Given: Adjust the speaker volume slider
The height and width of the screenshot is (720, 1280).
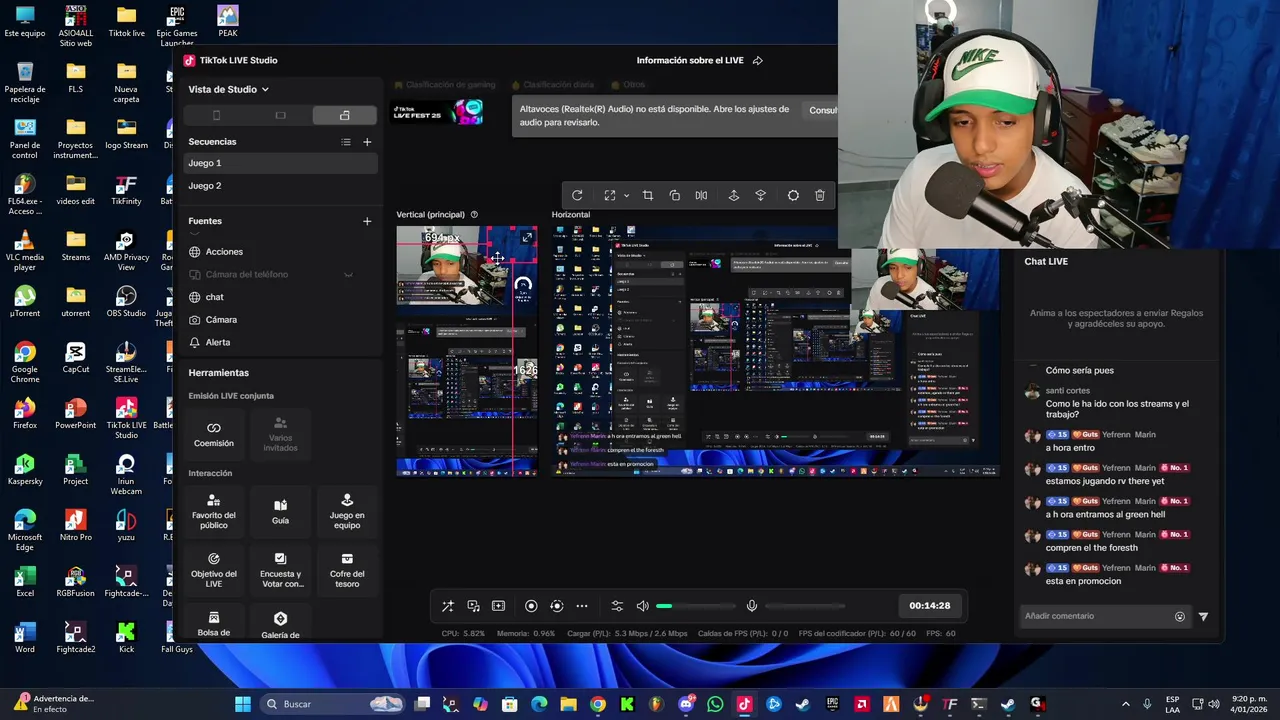Looking at the screenshot, I should point(695,606).
